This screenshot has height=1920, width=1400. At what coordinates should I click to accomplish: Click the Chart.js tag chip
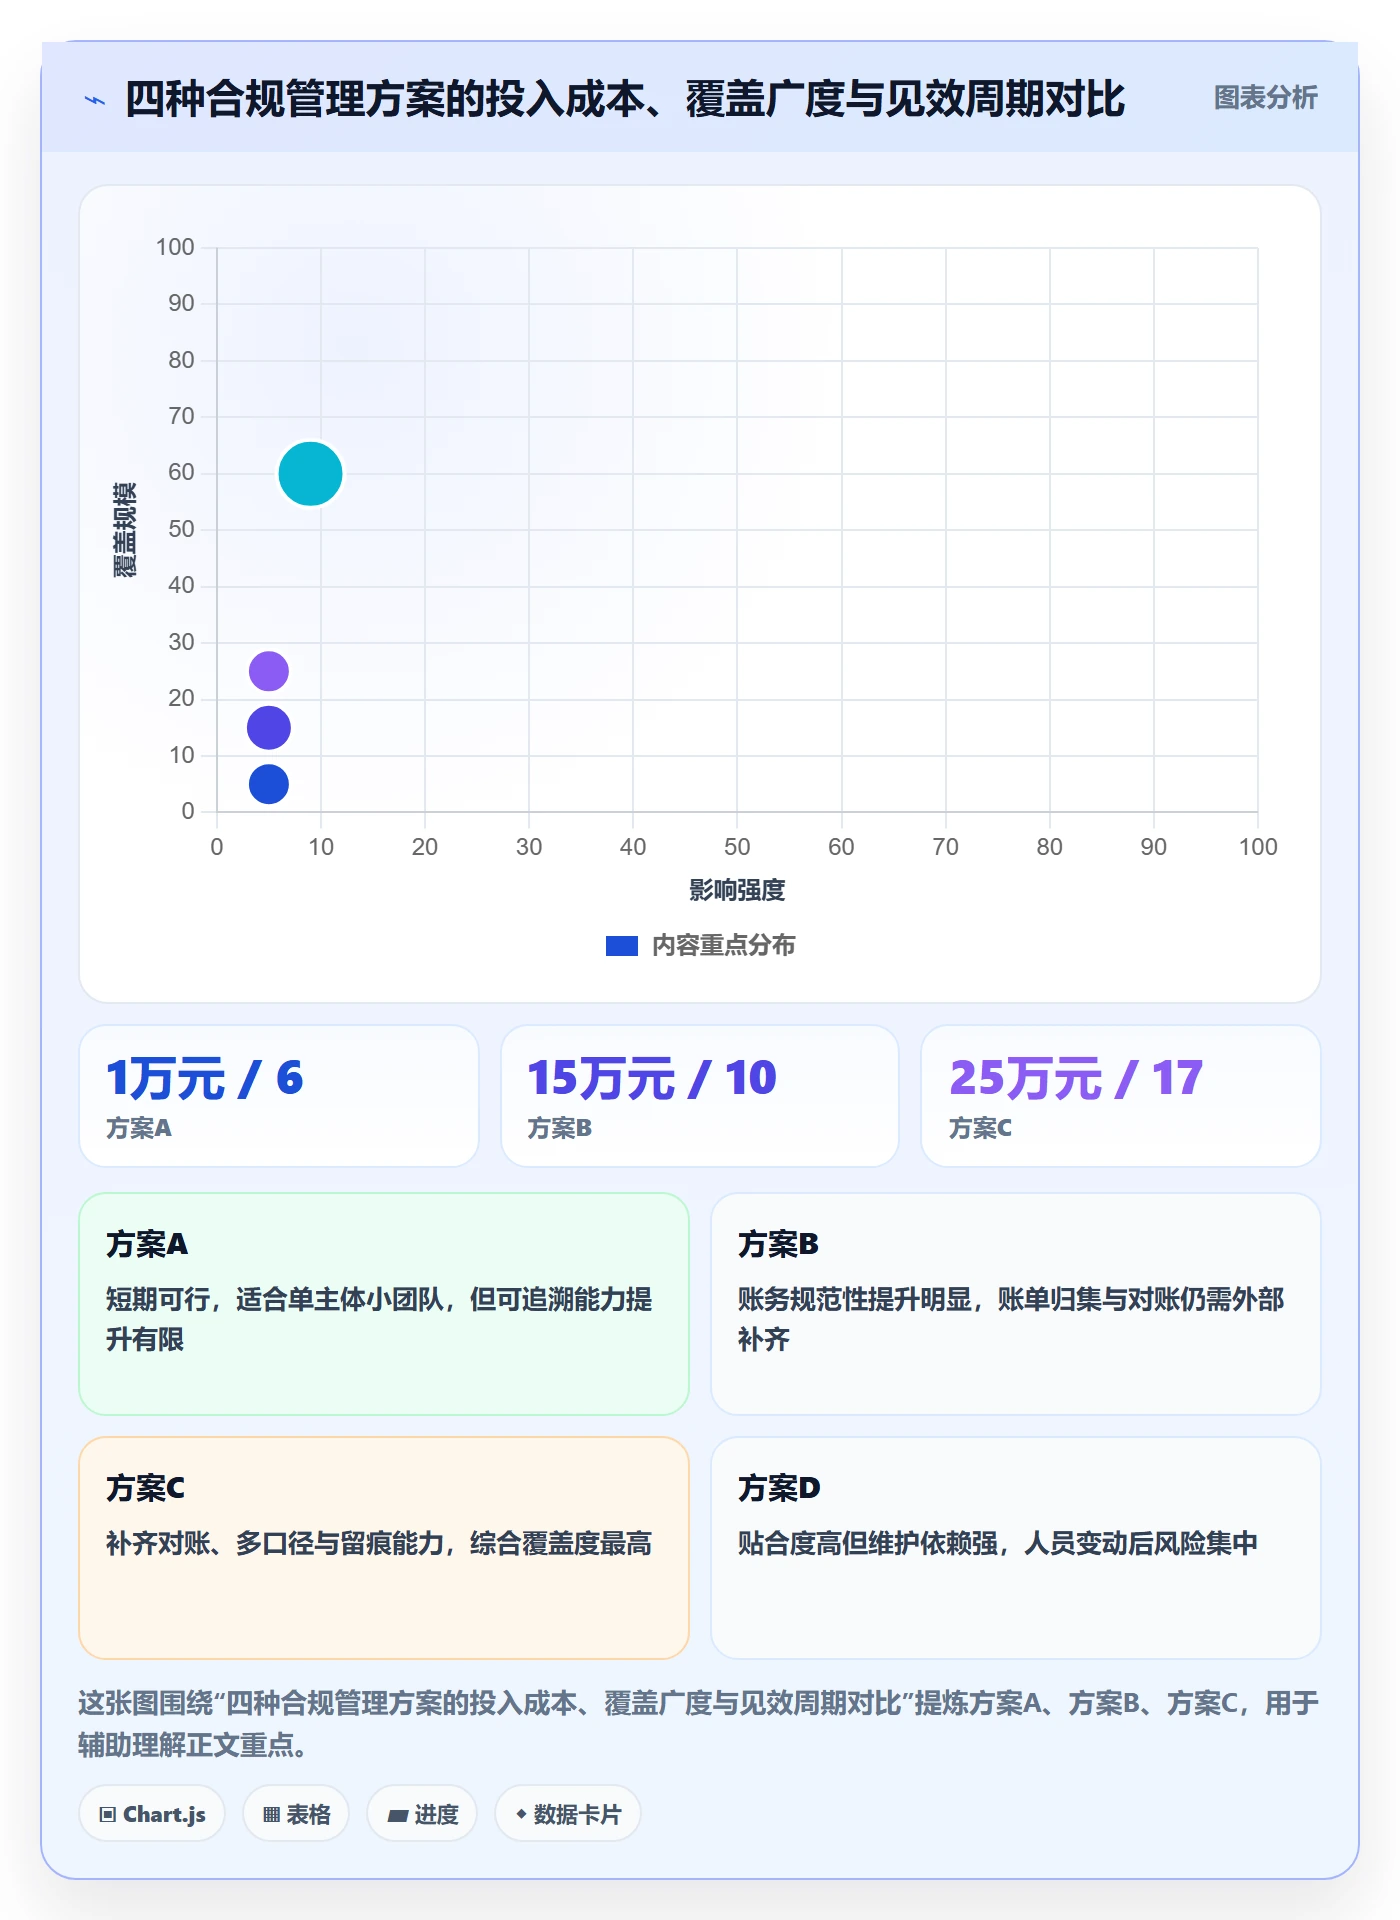pos(152,1814)
